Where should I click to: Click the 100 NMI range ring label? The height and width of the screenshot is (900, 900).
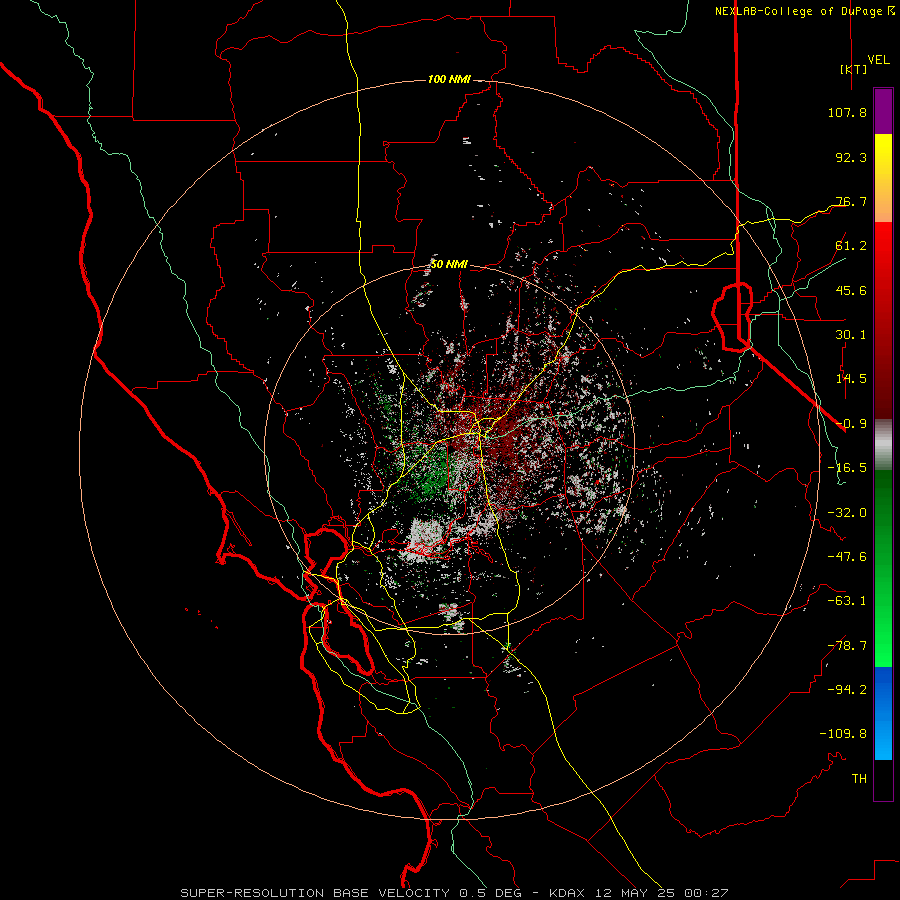(449, 79)
